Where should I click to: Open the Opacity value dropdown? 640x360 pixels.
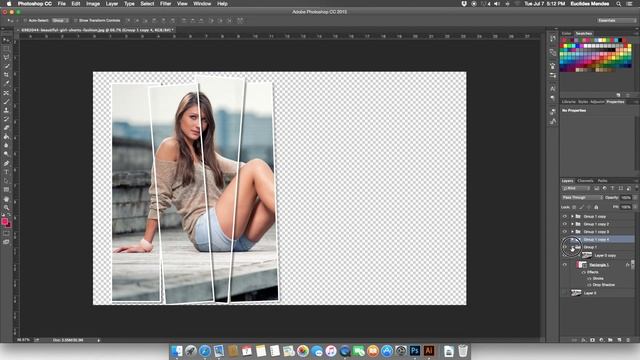[635, 198]
